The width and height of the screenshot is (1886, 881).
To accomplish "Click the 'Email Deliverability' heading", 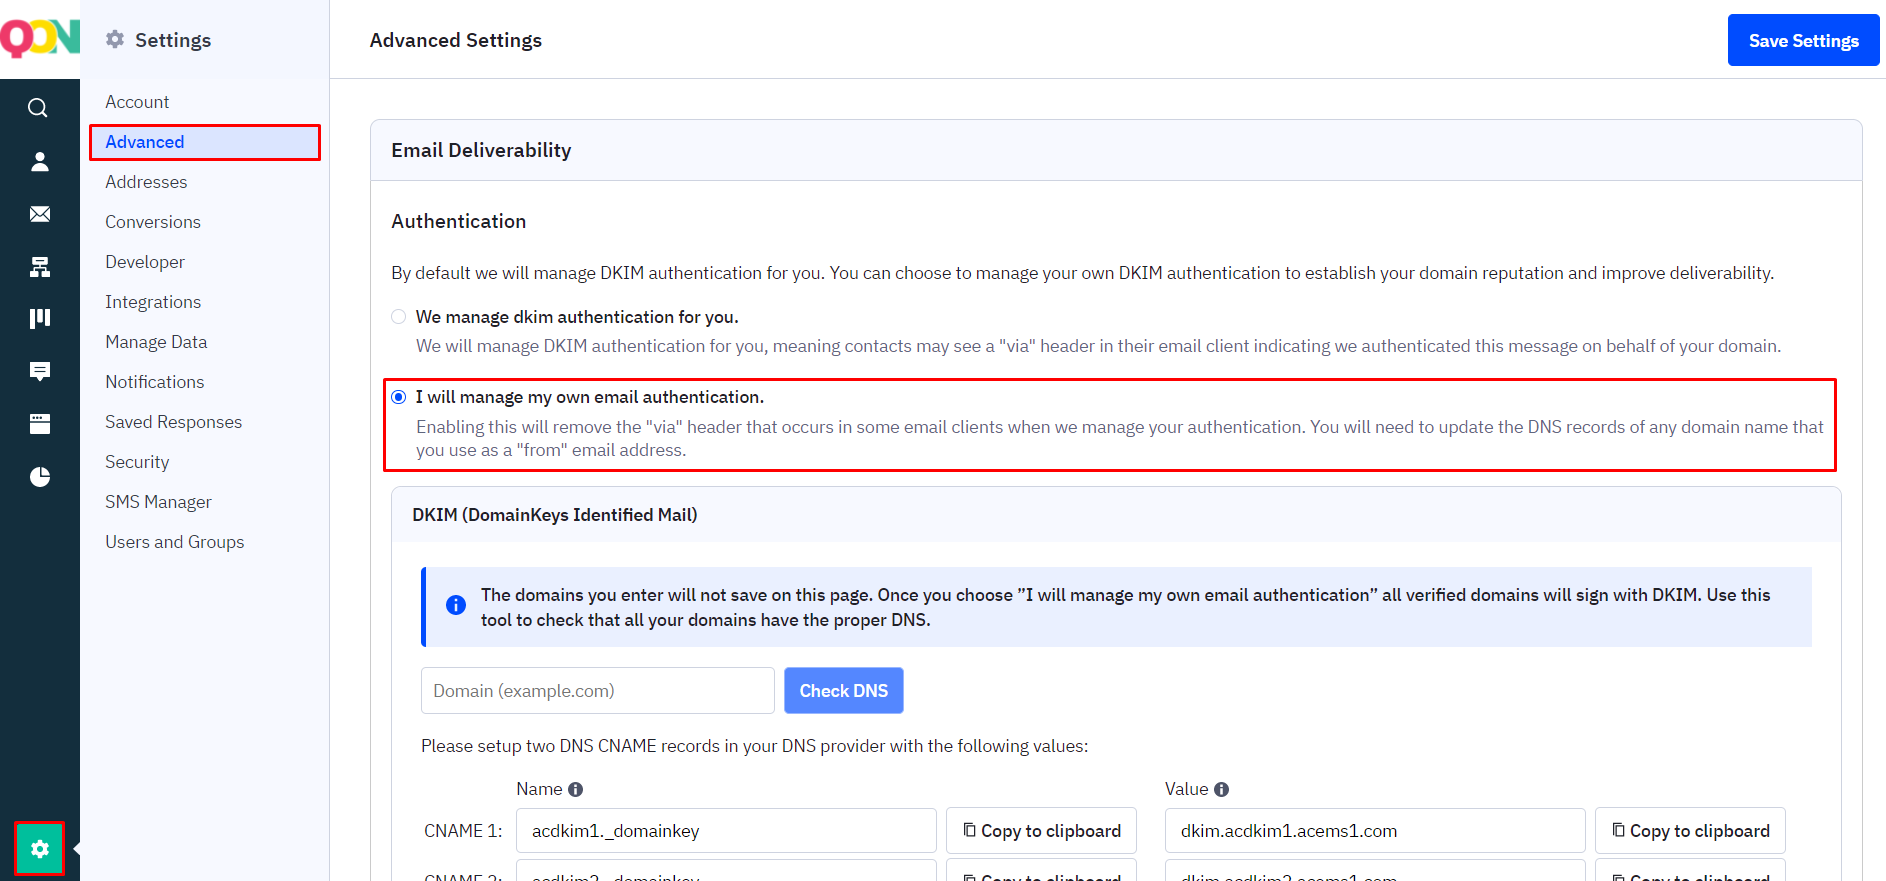I will pos(481,150).
